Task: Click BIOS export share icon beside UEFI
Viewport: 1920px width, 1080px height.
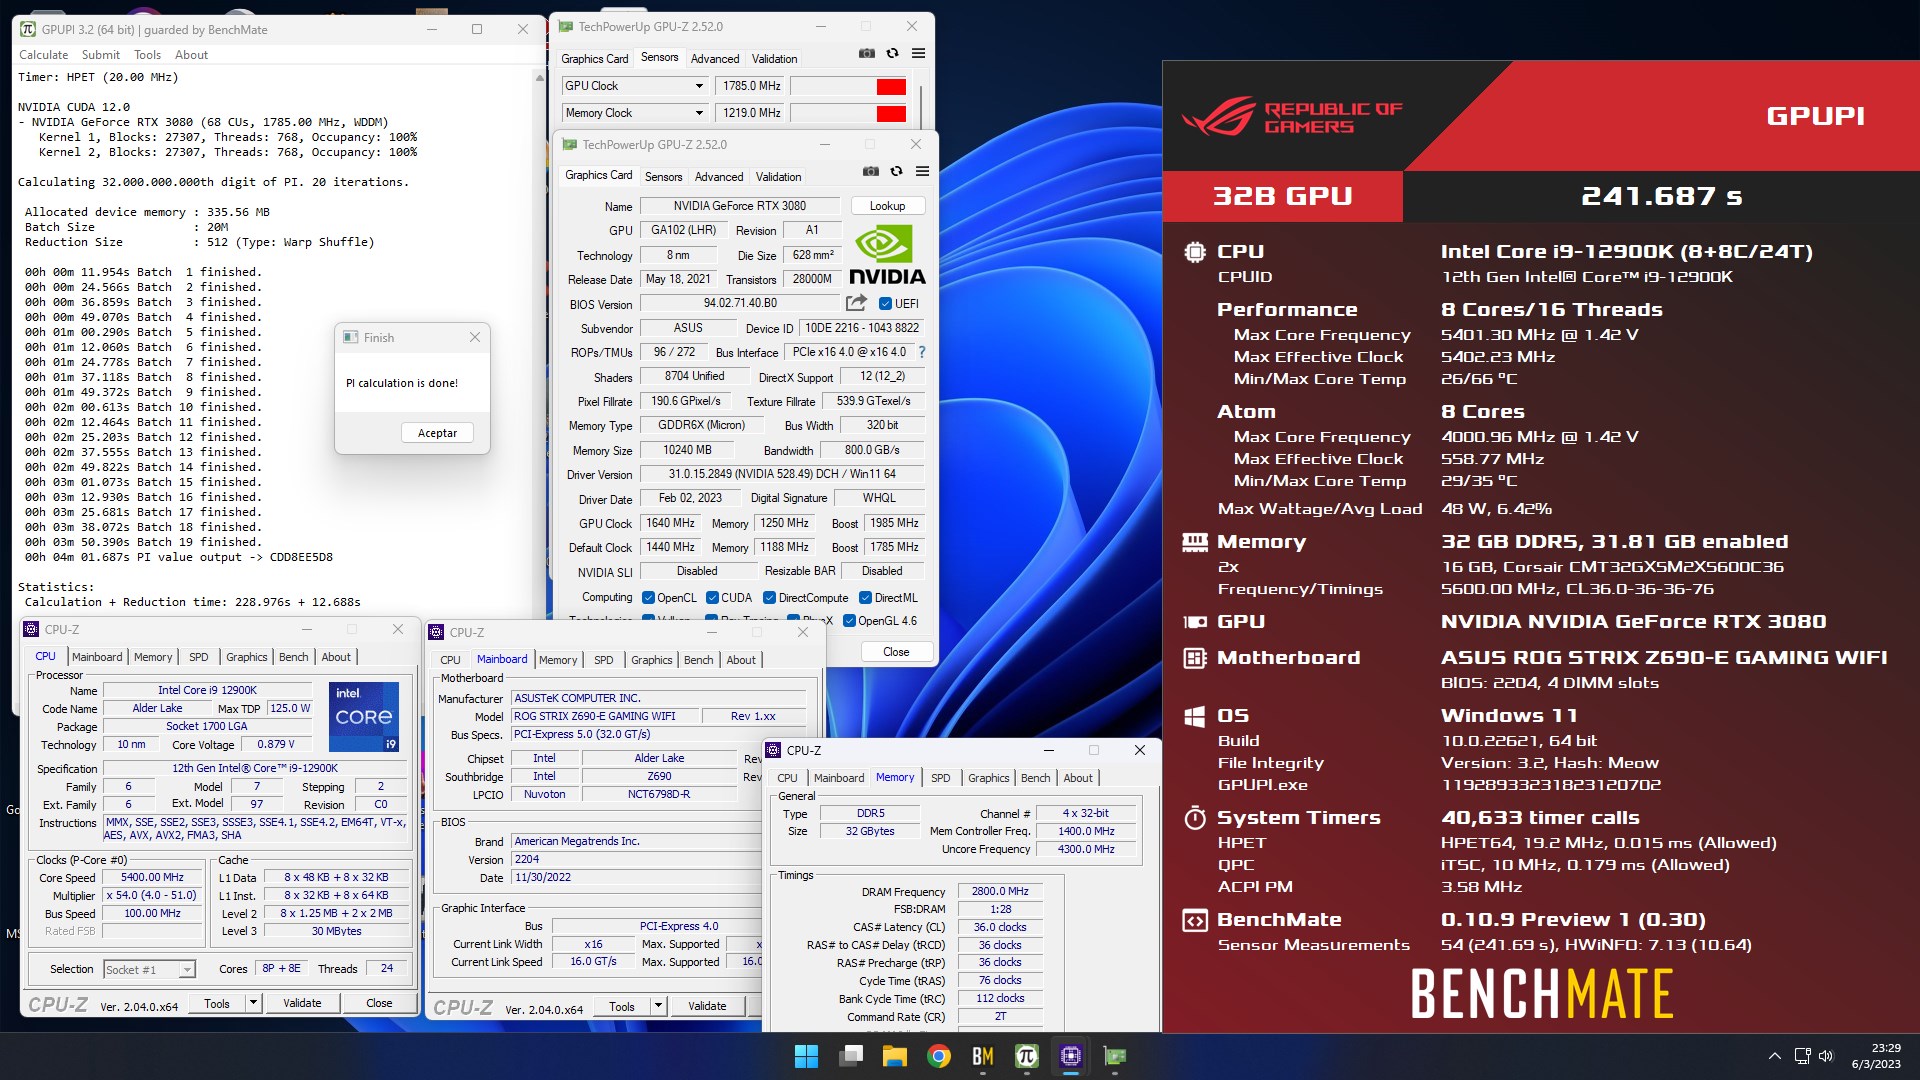Action: (856, 303)
